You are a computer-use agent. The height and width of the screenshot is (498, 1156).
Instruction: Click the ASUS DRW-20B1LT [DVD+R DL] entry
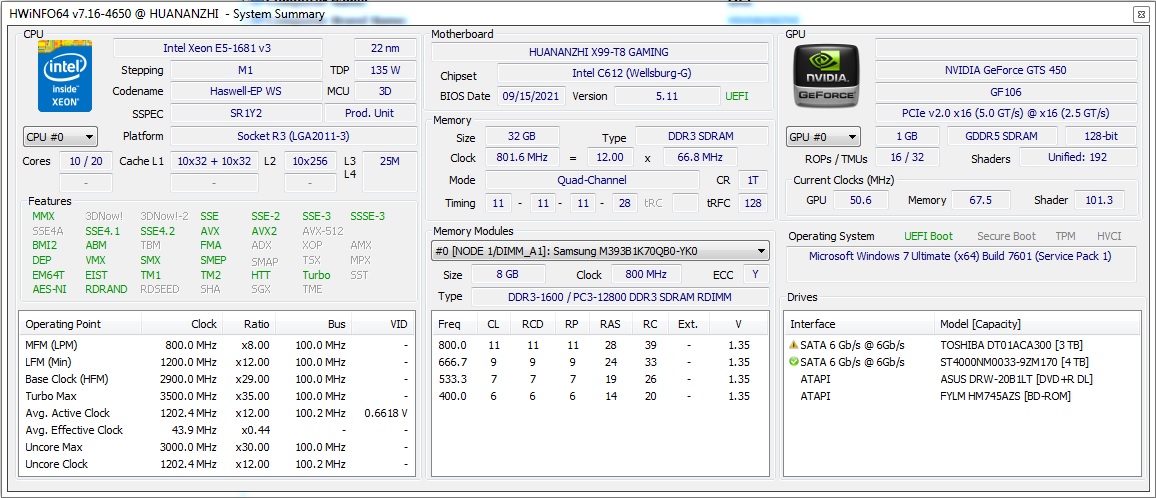1018,379
